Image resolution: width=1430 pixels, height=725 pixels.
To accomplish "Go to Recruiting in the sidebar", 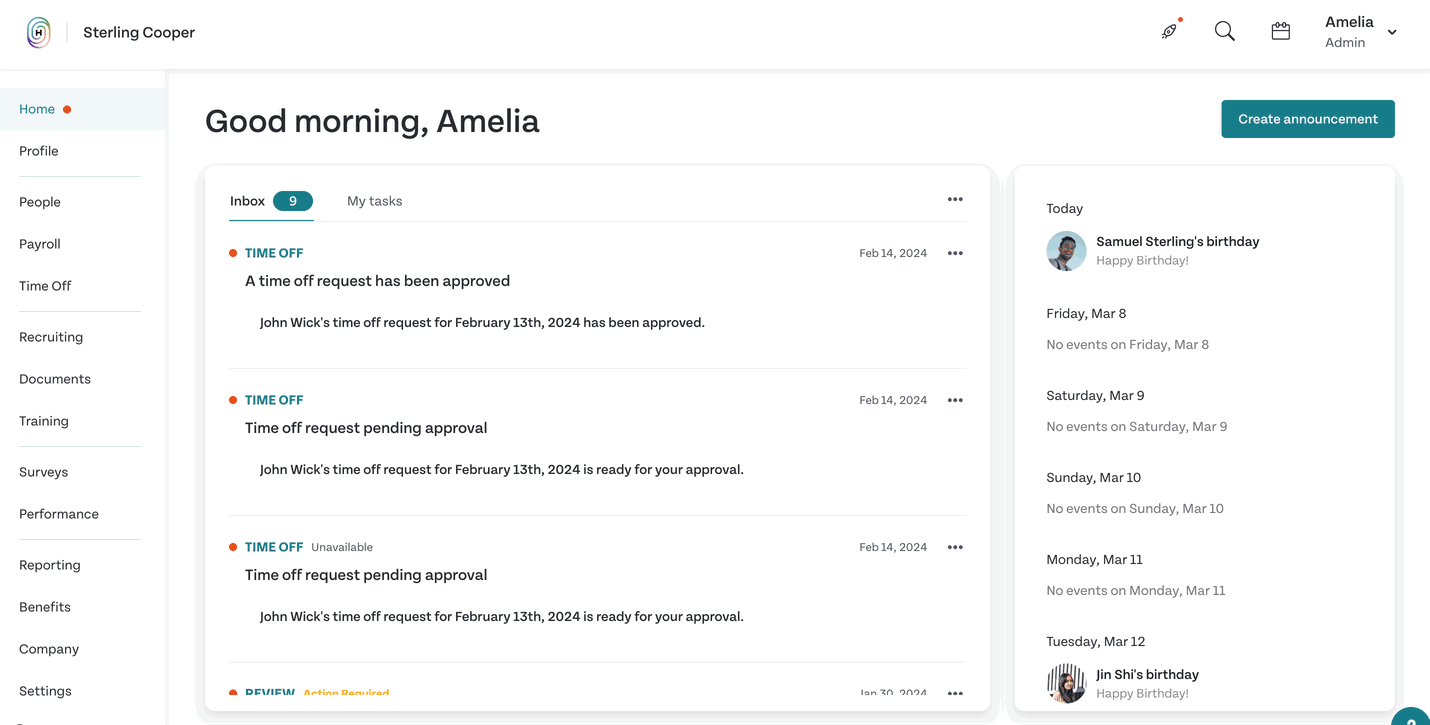I will pyautogui.click(x=51, y=337).
